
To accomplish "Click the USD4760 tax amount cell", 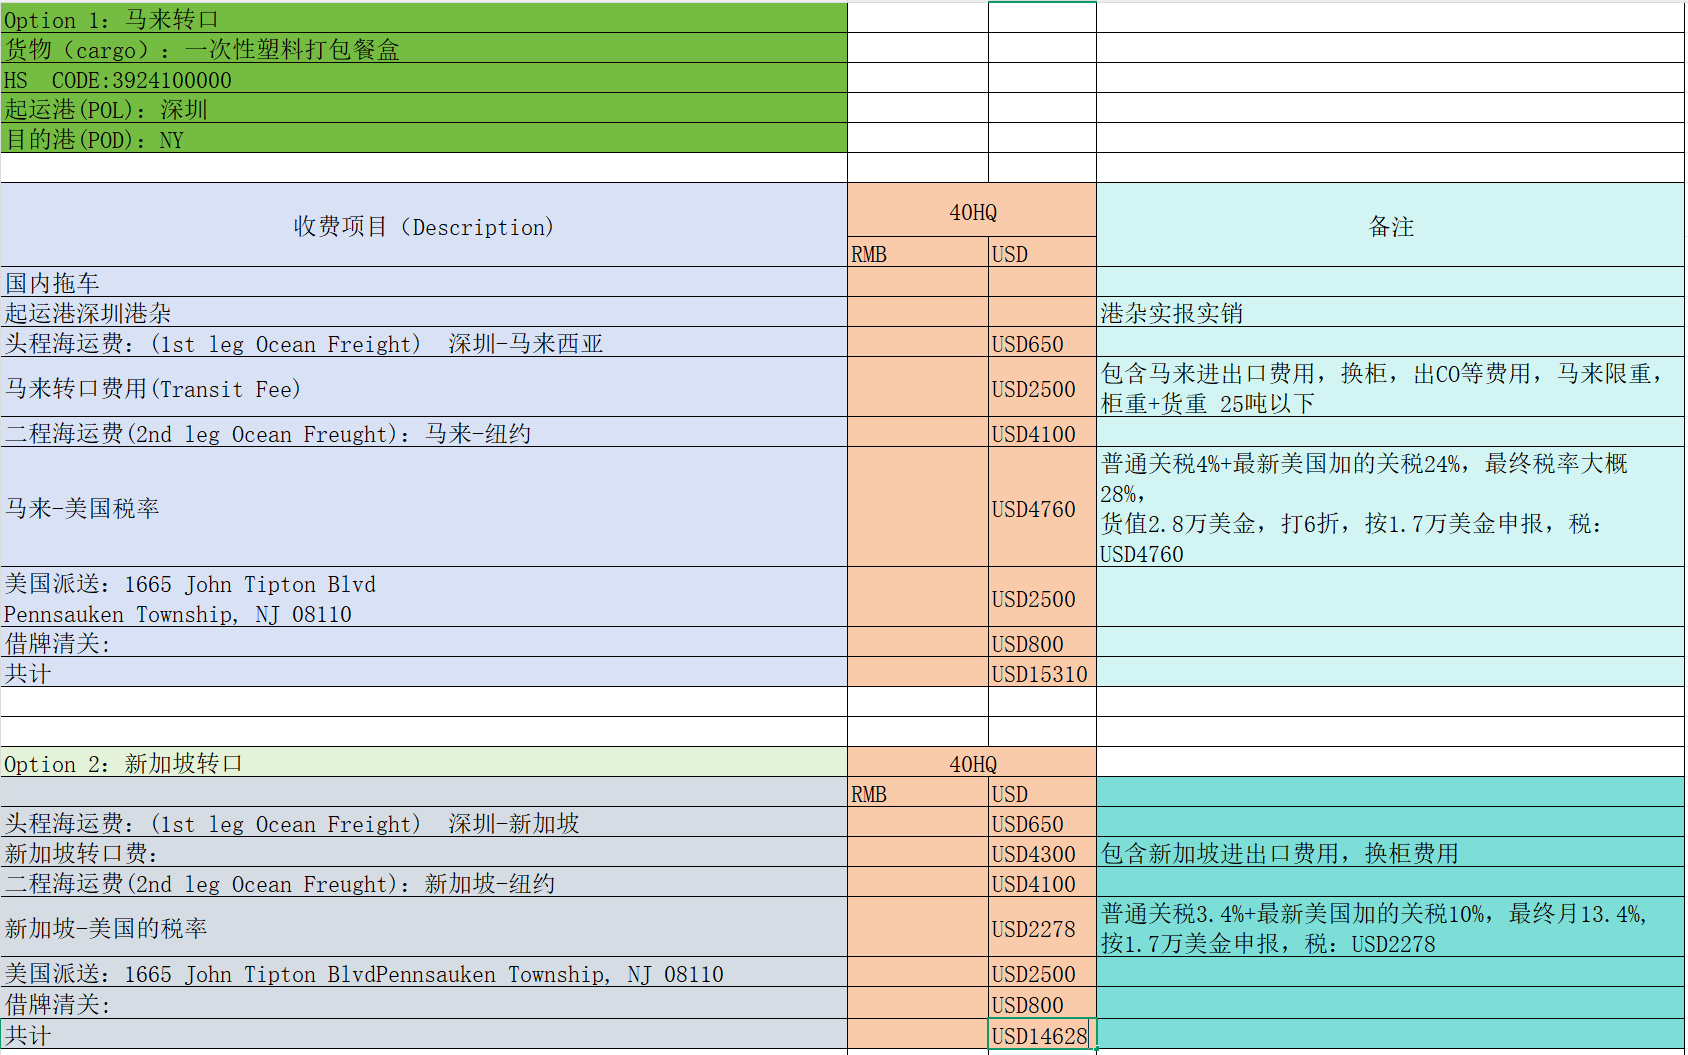I will pyautogui.click(x=1041, y=509).
